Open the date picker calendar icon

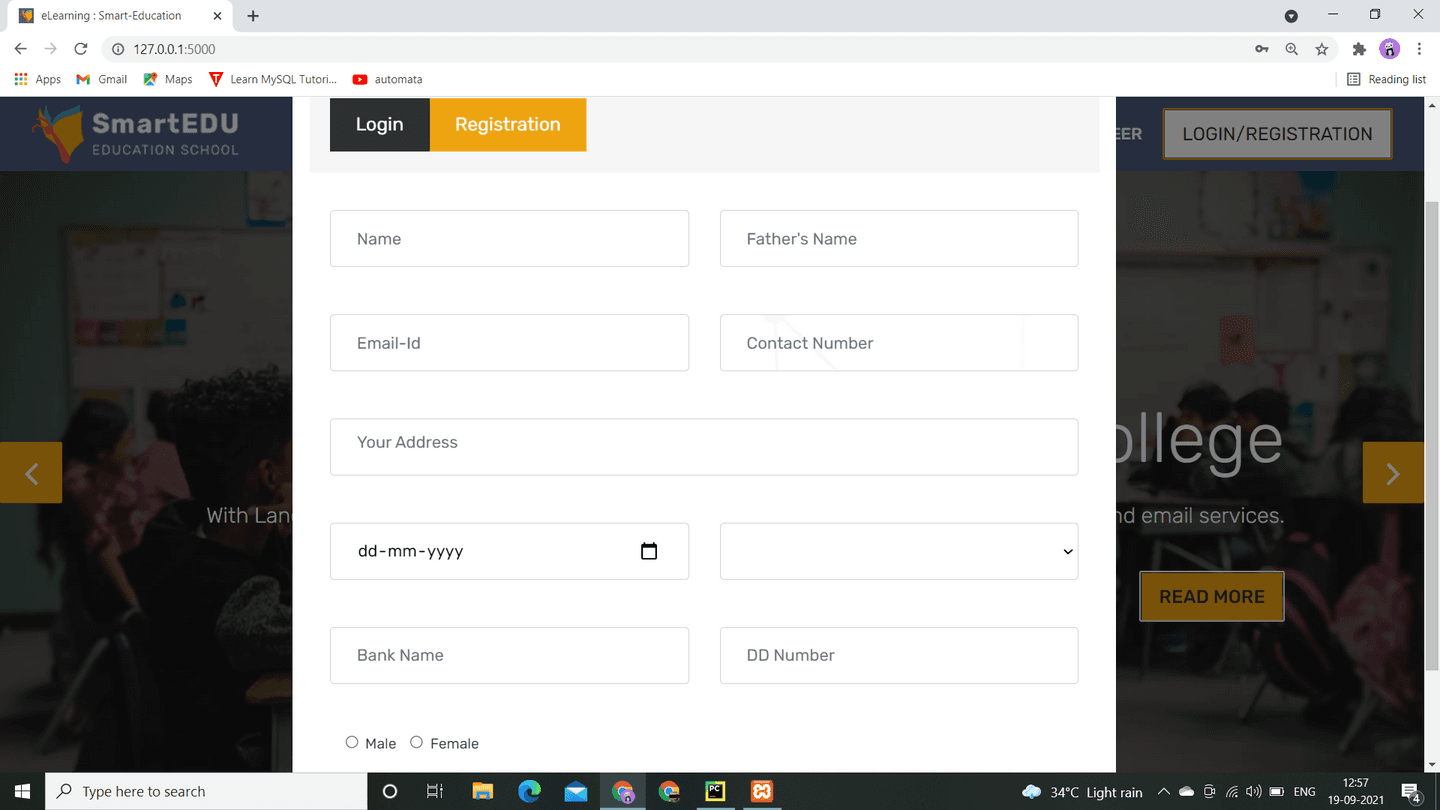649,551
